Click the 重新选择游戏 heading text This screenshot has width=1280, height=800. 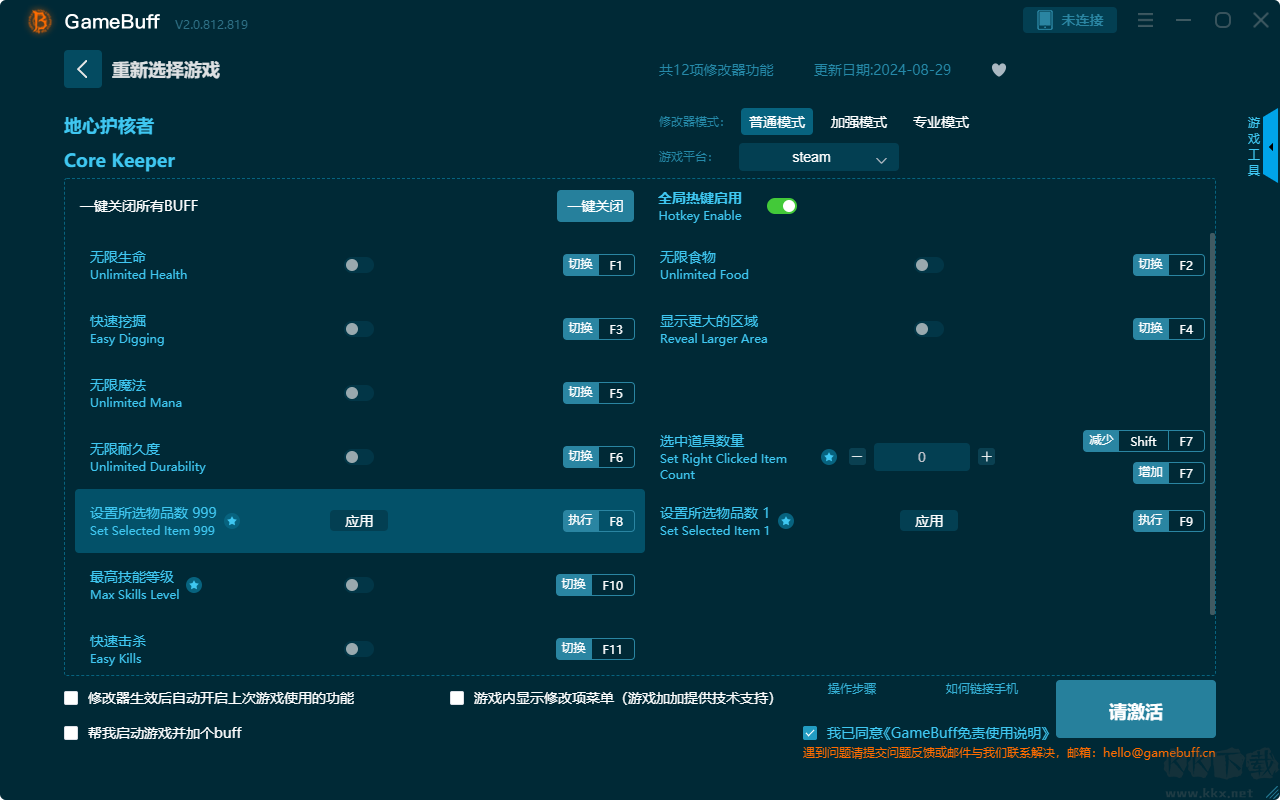[166, 70]
